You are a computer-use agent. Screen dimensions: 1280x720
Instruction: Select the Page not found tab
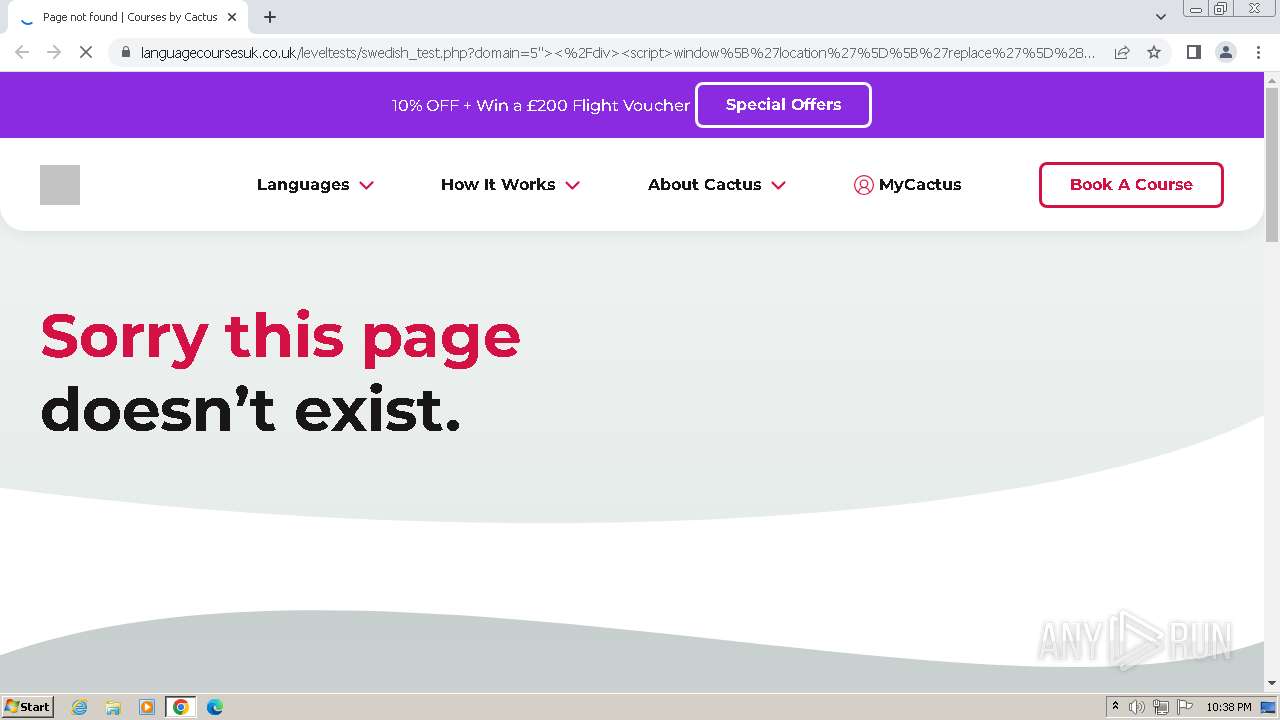coord(128,17)
